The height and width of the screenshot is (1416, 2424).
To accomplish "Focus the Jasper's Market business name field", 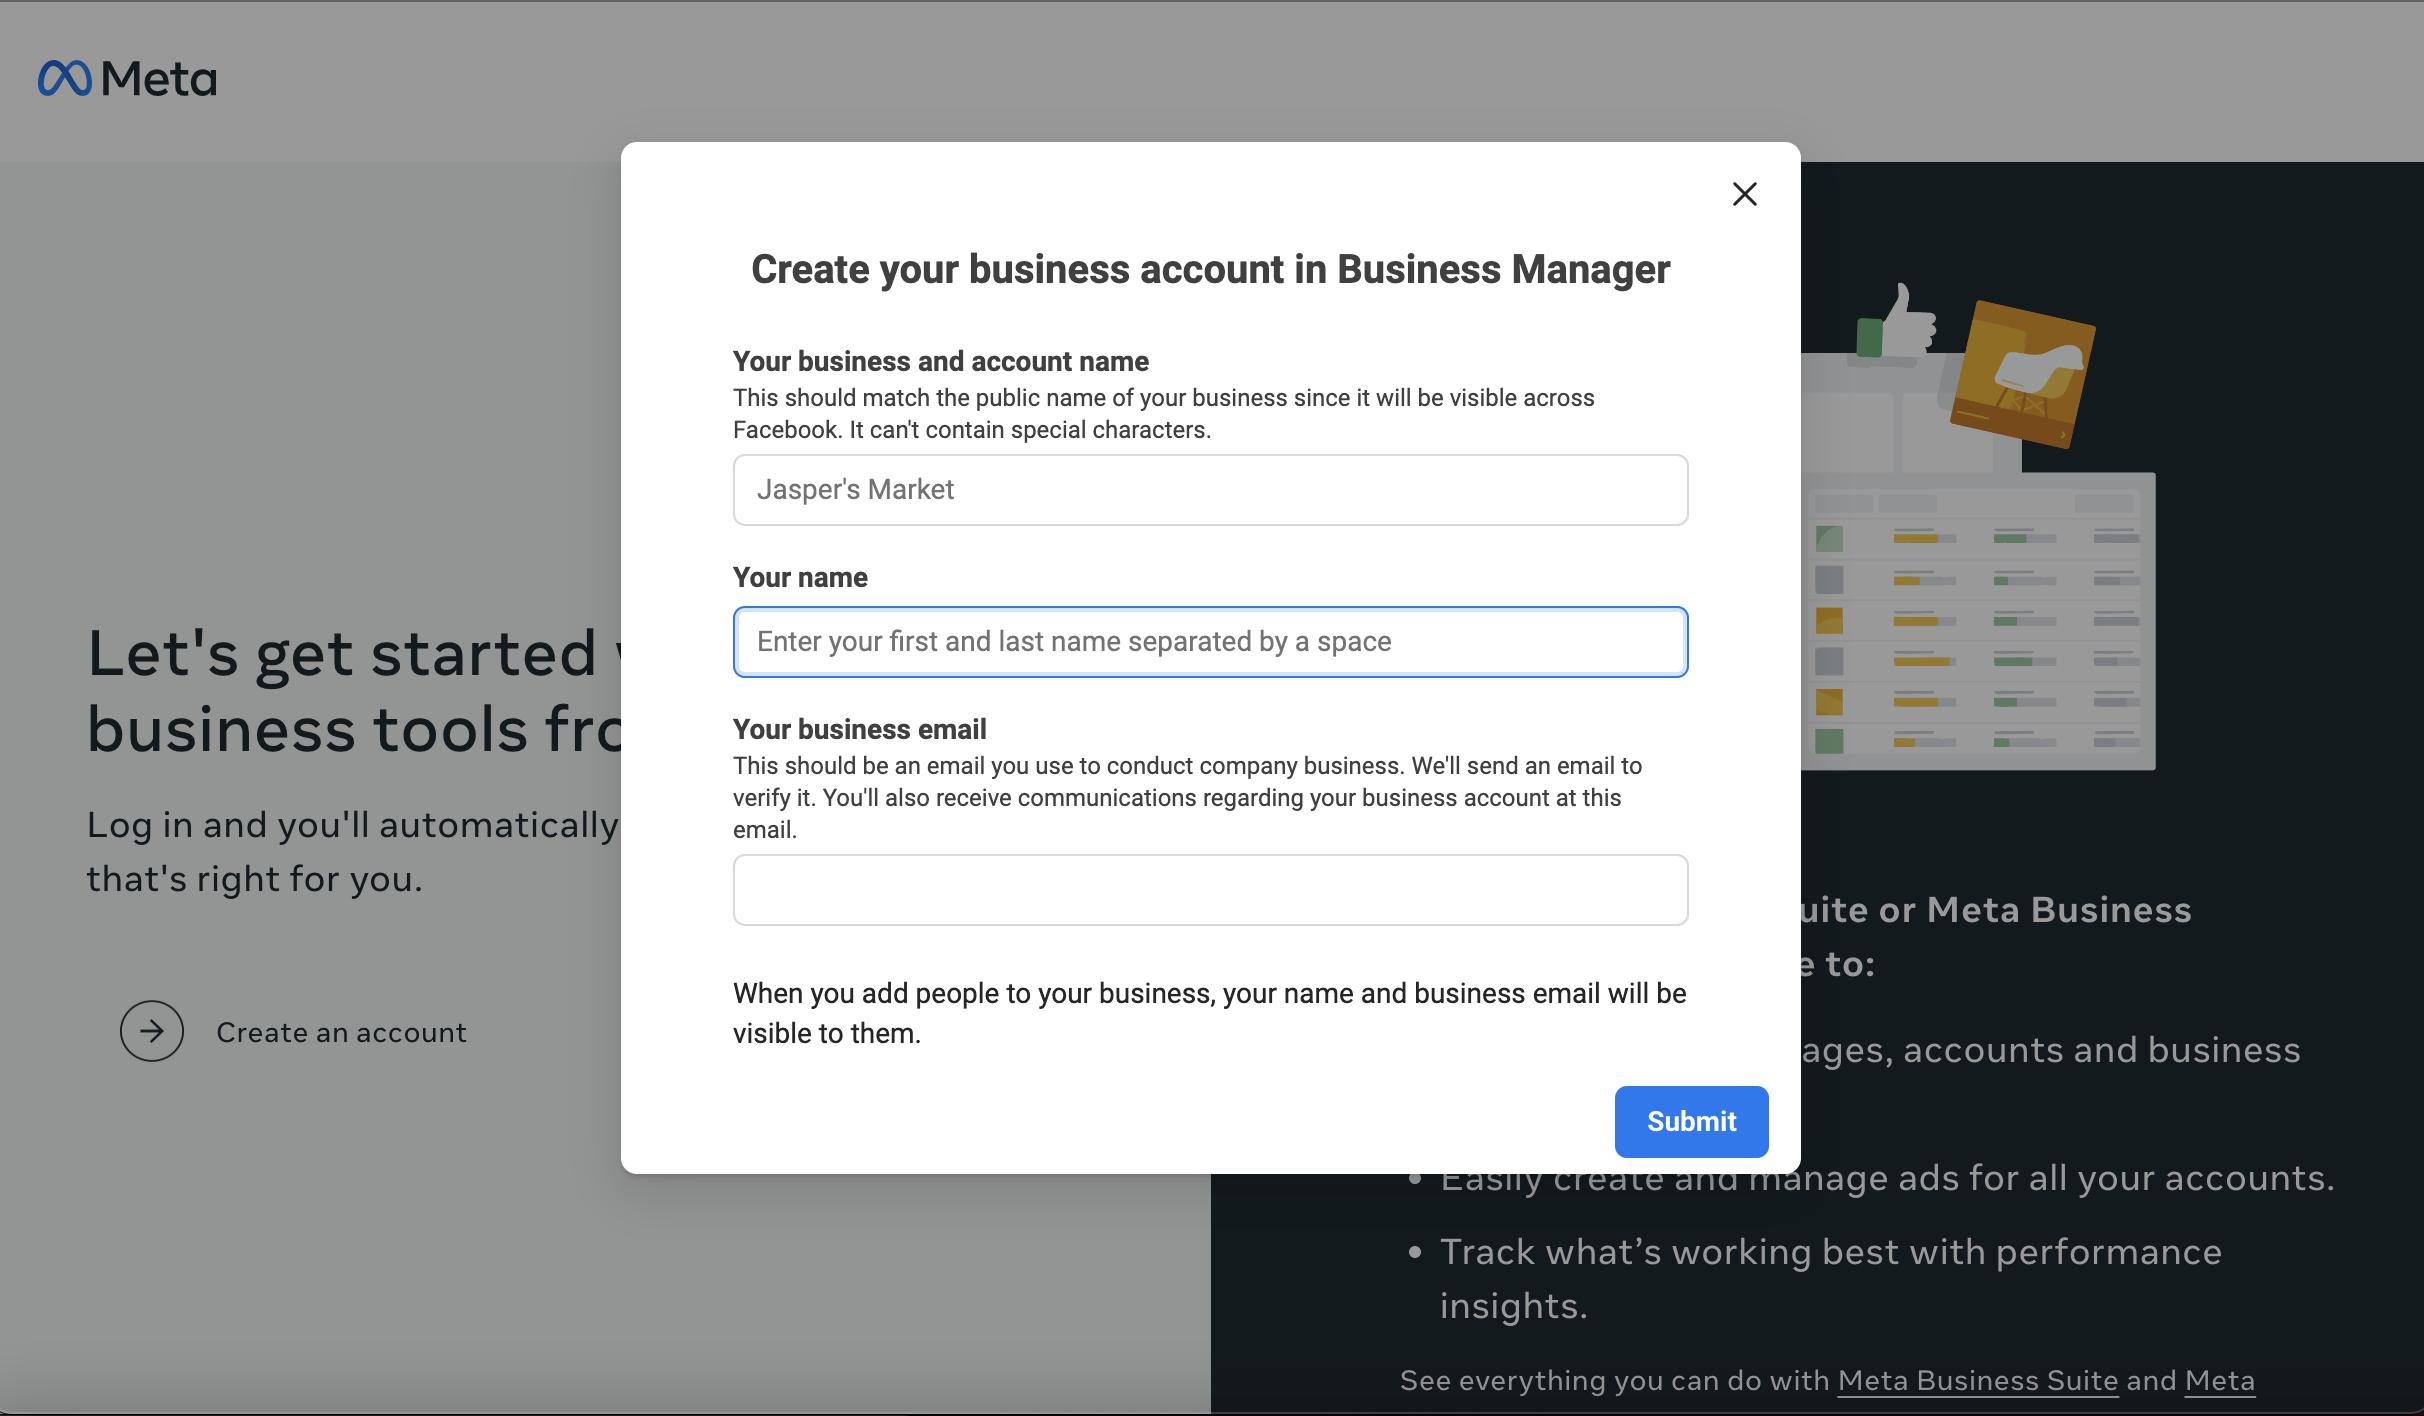I will point(1210,490).
